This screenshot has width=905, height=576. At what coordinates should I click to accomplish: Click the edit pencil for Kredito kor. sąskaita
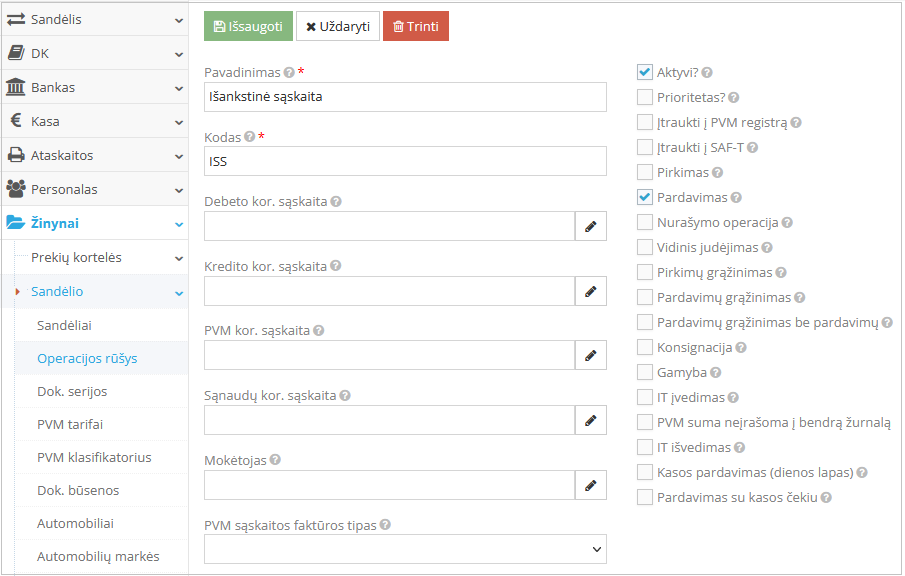pyautogui.click(x=590, y=292)
